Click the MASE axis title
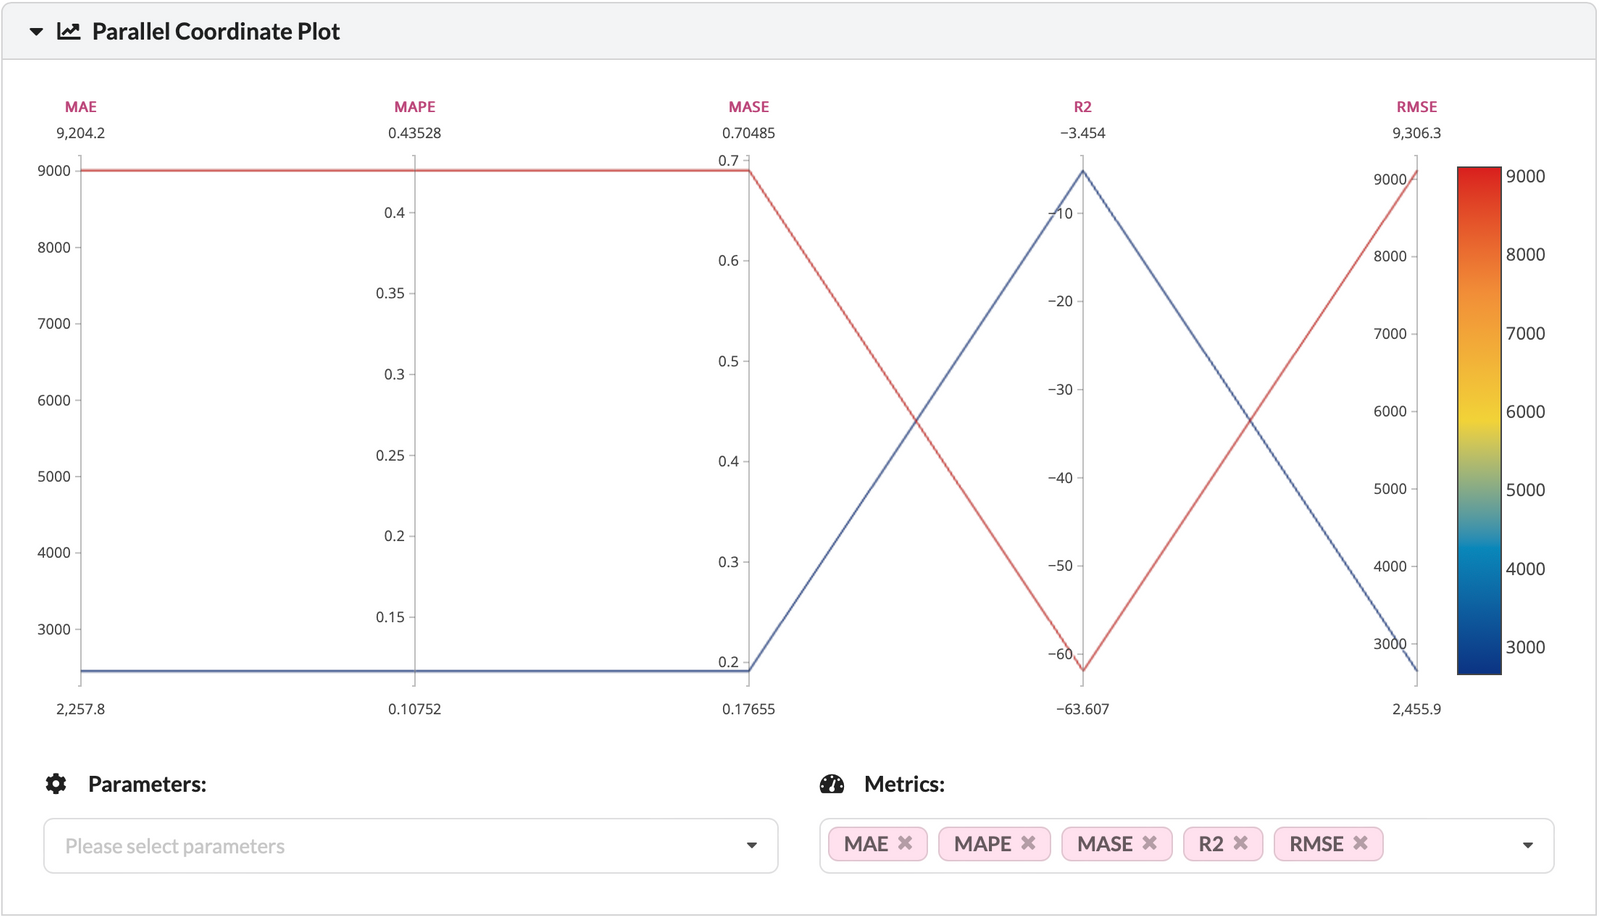Screen dimensions: 1600x917 [749, 107]
